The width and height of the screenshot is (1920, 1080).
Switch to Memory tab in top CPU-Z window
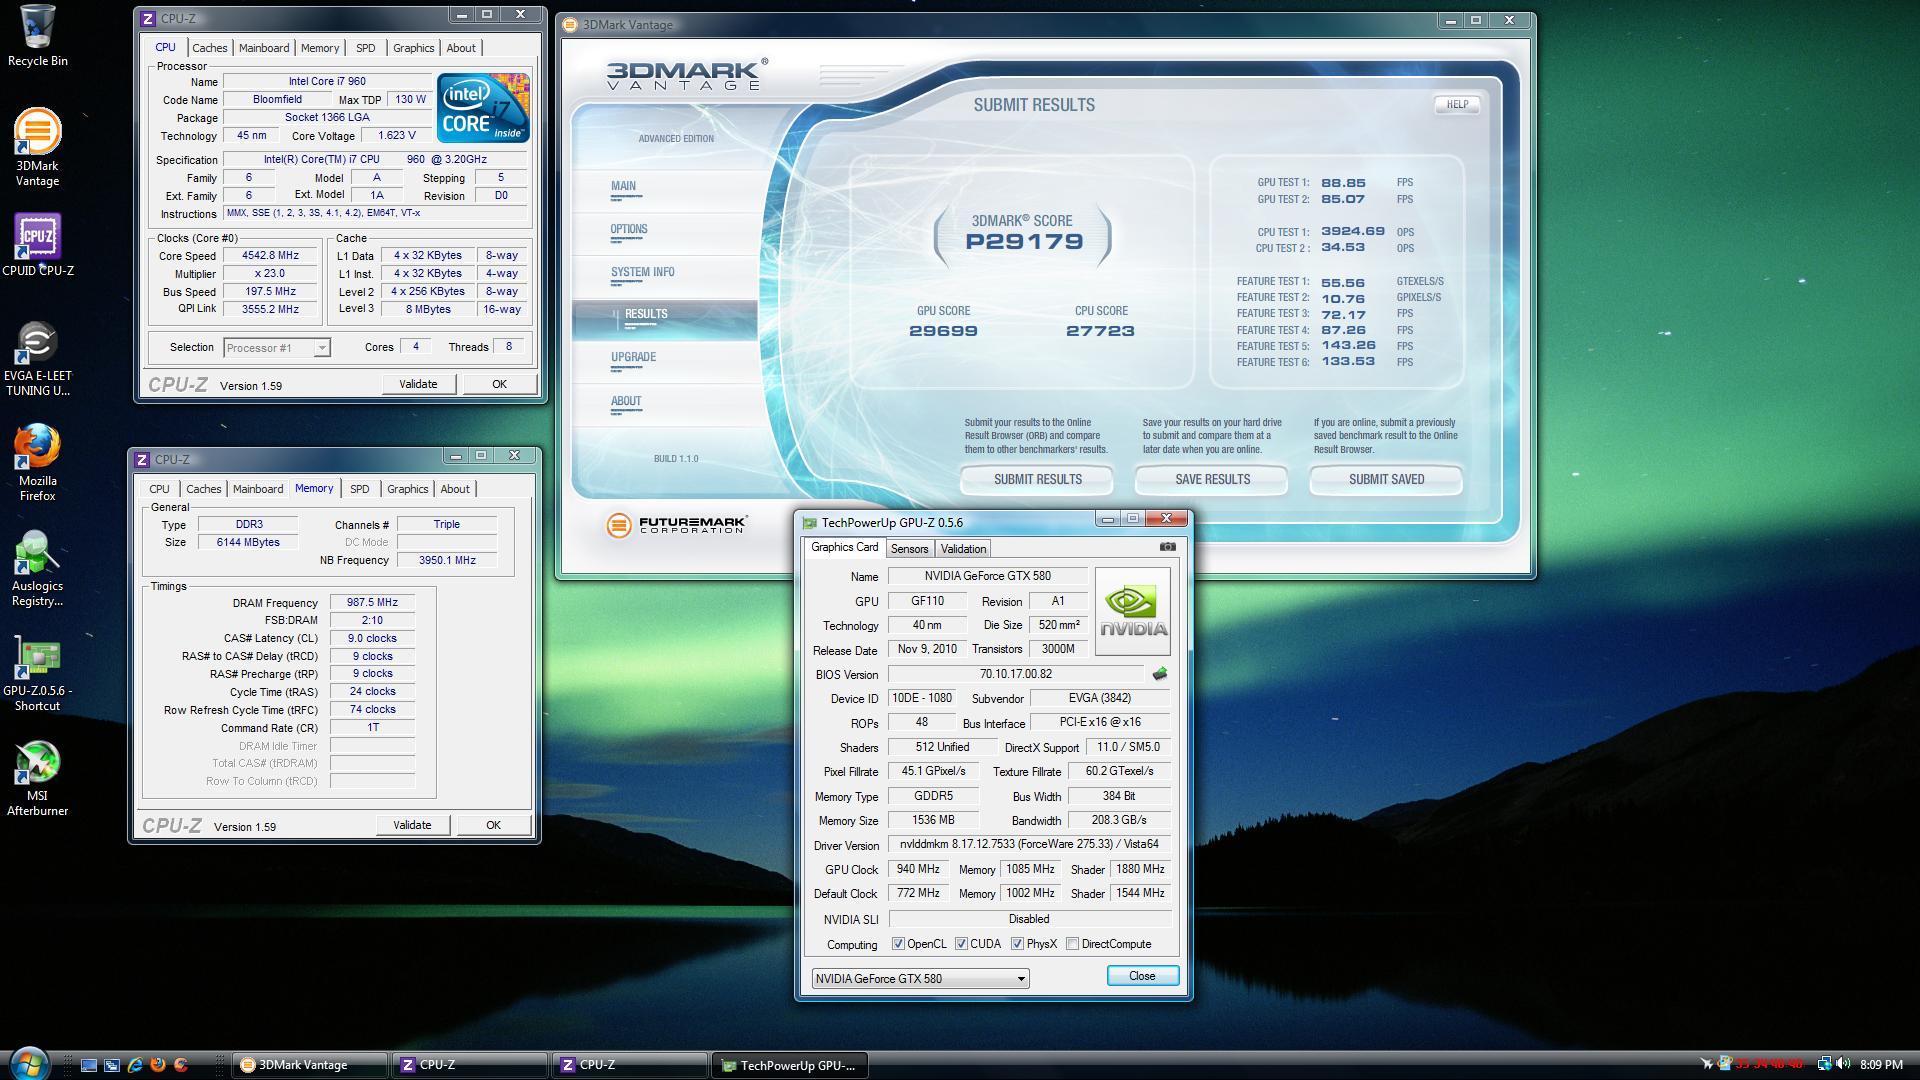coord(320,48)
